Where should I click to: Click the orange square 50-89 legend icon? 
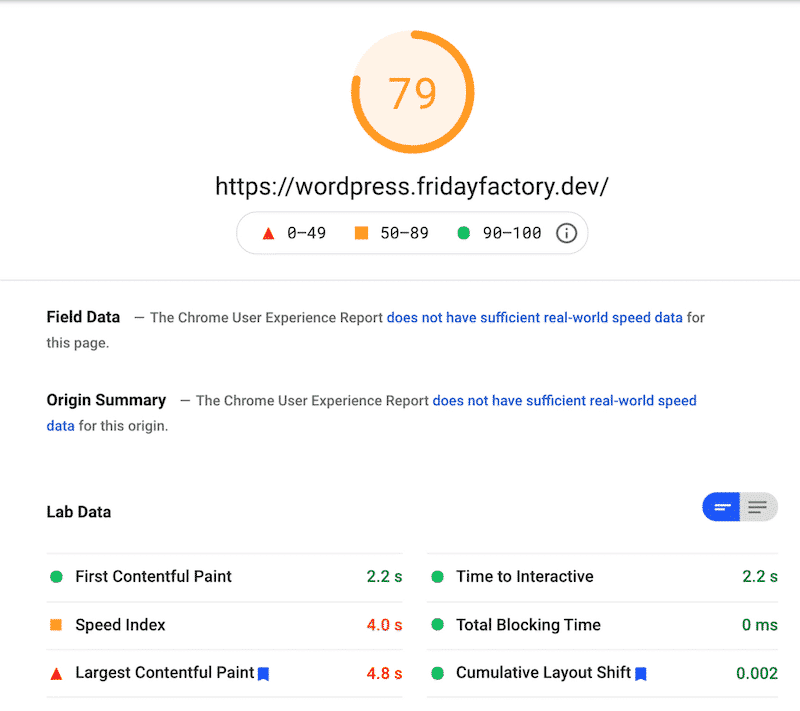360,232
